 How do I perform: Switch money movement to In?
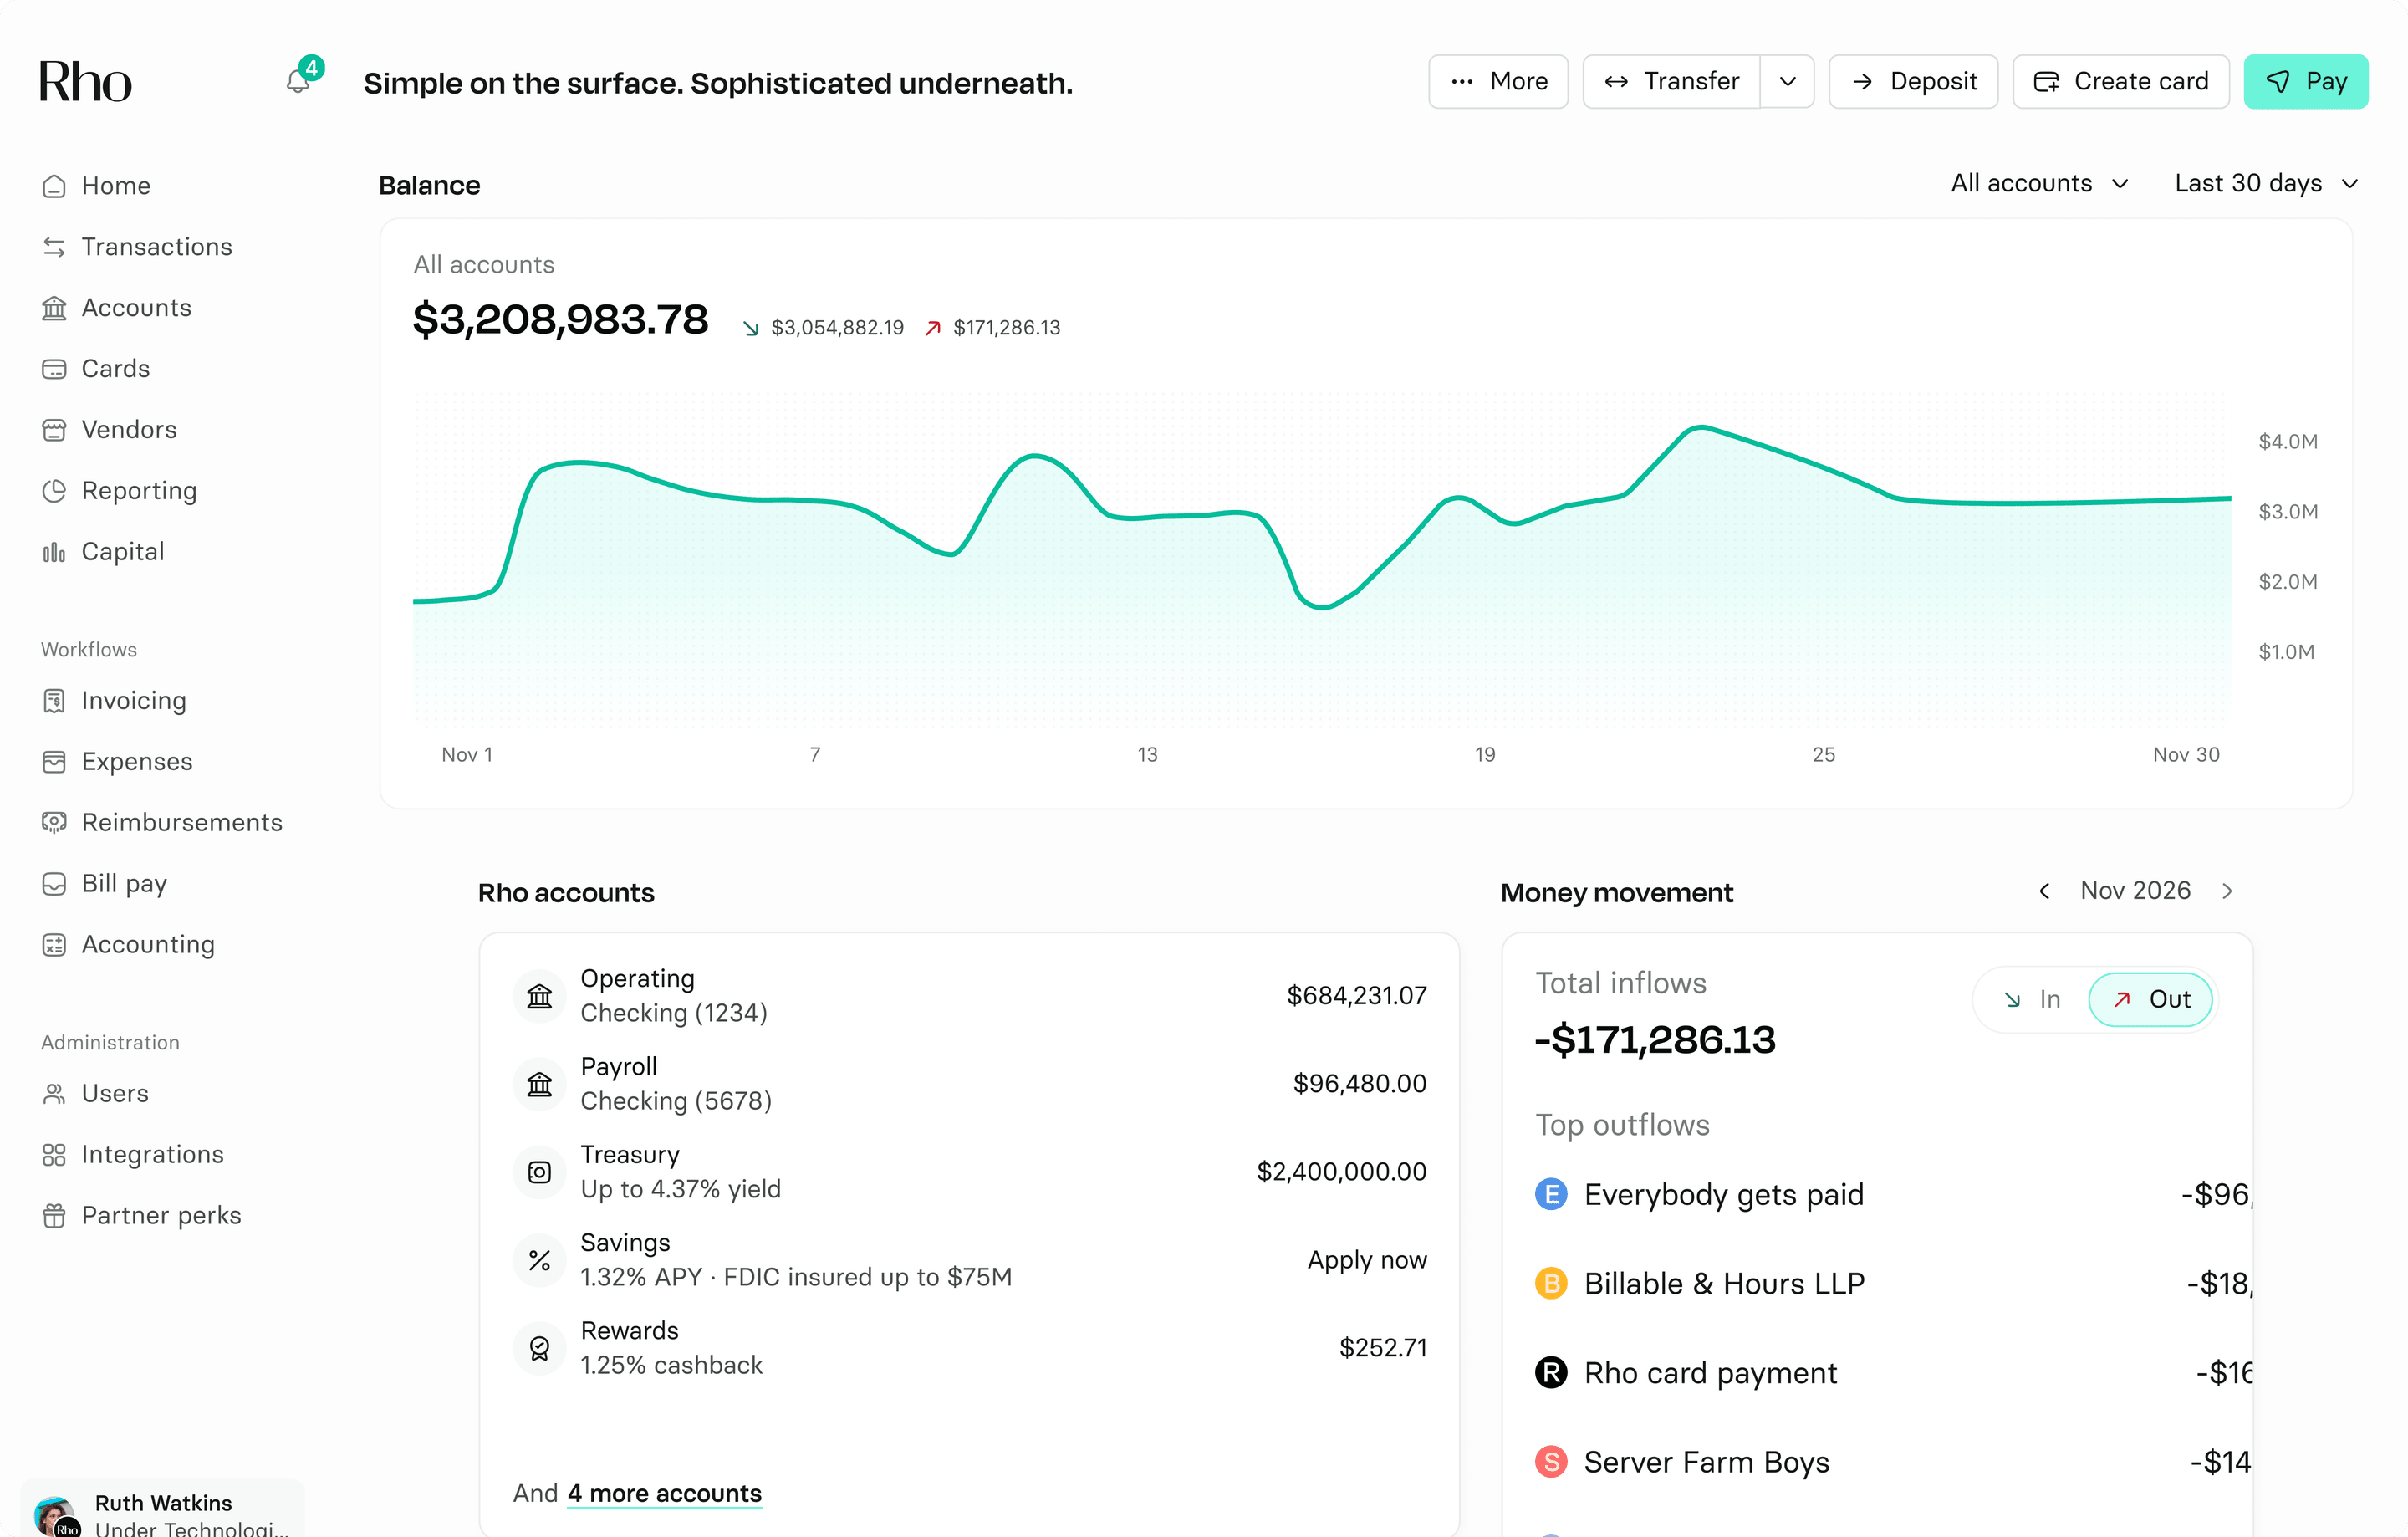click(x=2033, y=999)
